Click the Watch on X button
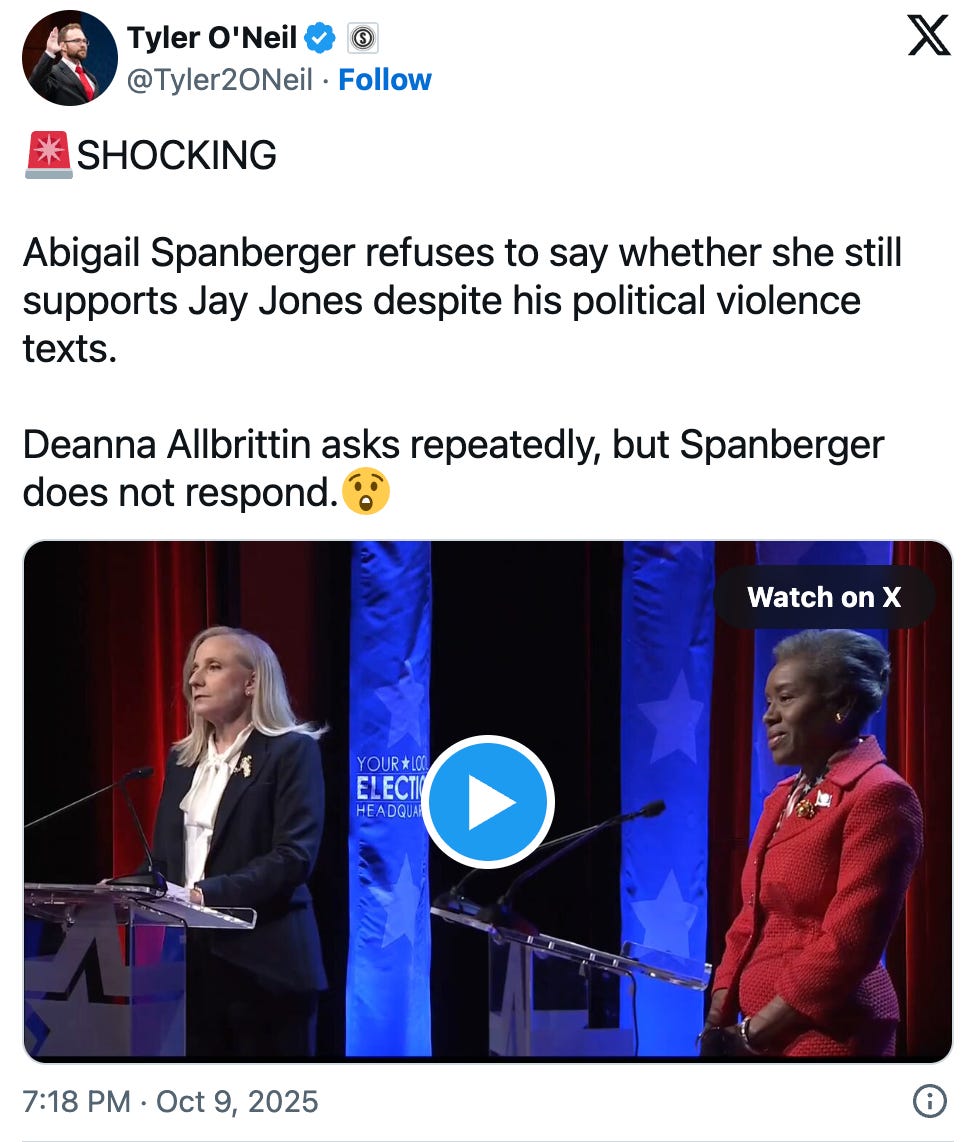Image resolution: width=968 pixels, height=1142 pixels. coord(824,597)
